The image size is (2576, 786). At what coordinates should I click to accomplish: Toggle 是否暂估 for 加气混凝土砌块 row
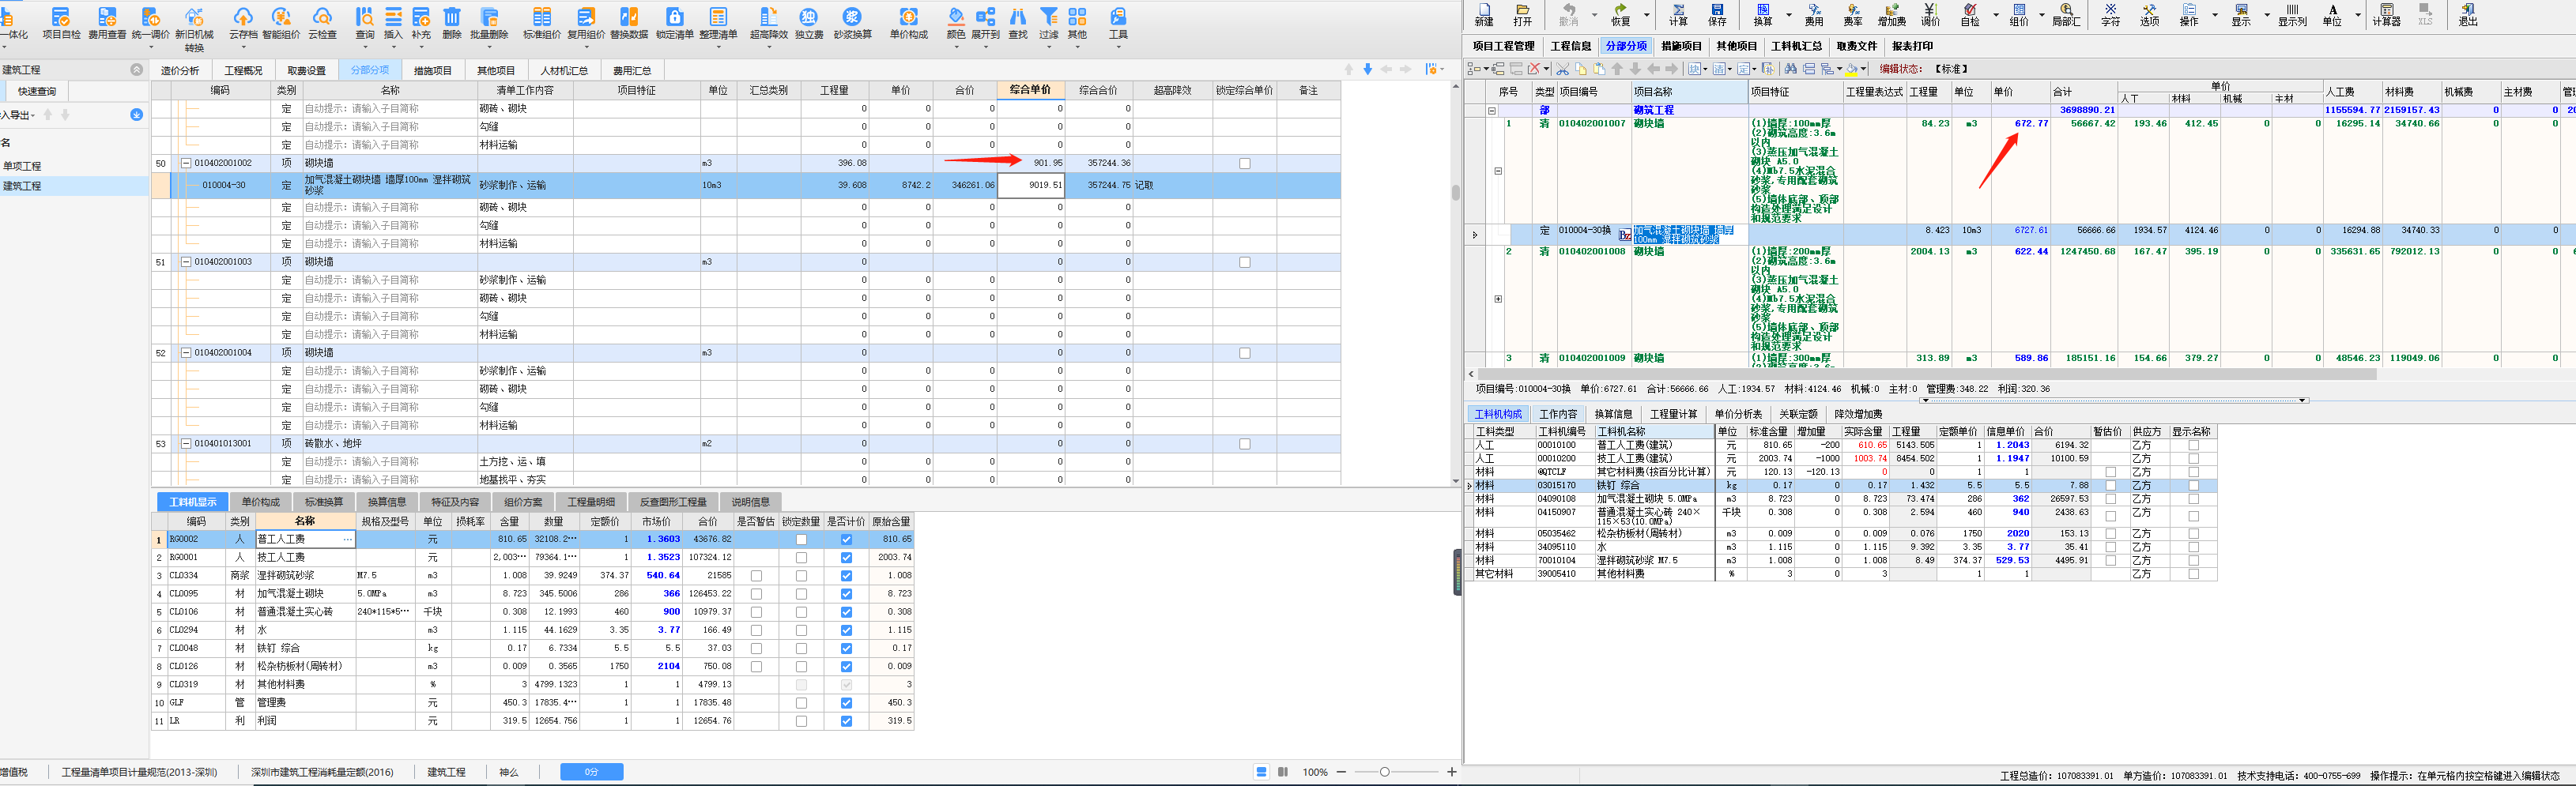[x=756, y=594]
